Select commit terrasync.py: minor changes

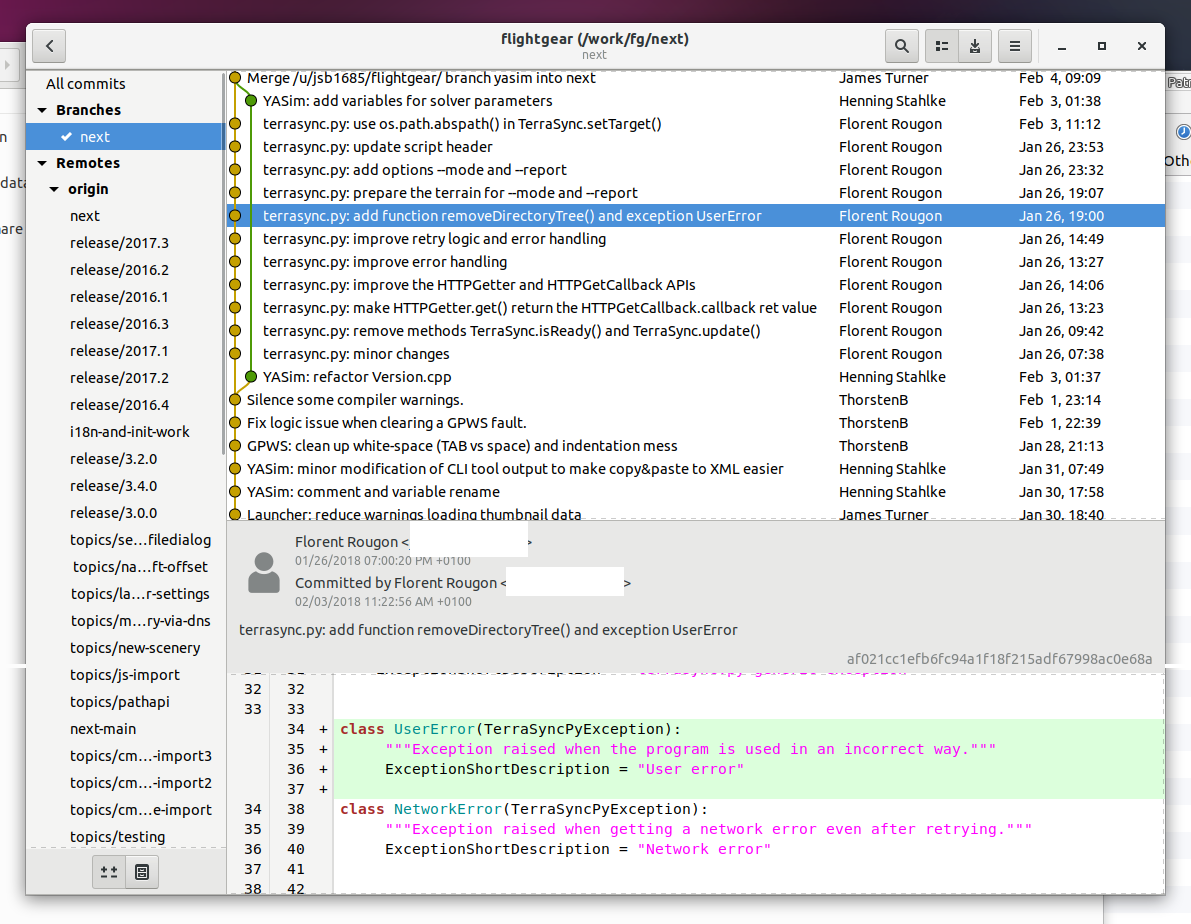click(x=696, y=354)
